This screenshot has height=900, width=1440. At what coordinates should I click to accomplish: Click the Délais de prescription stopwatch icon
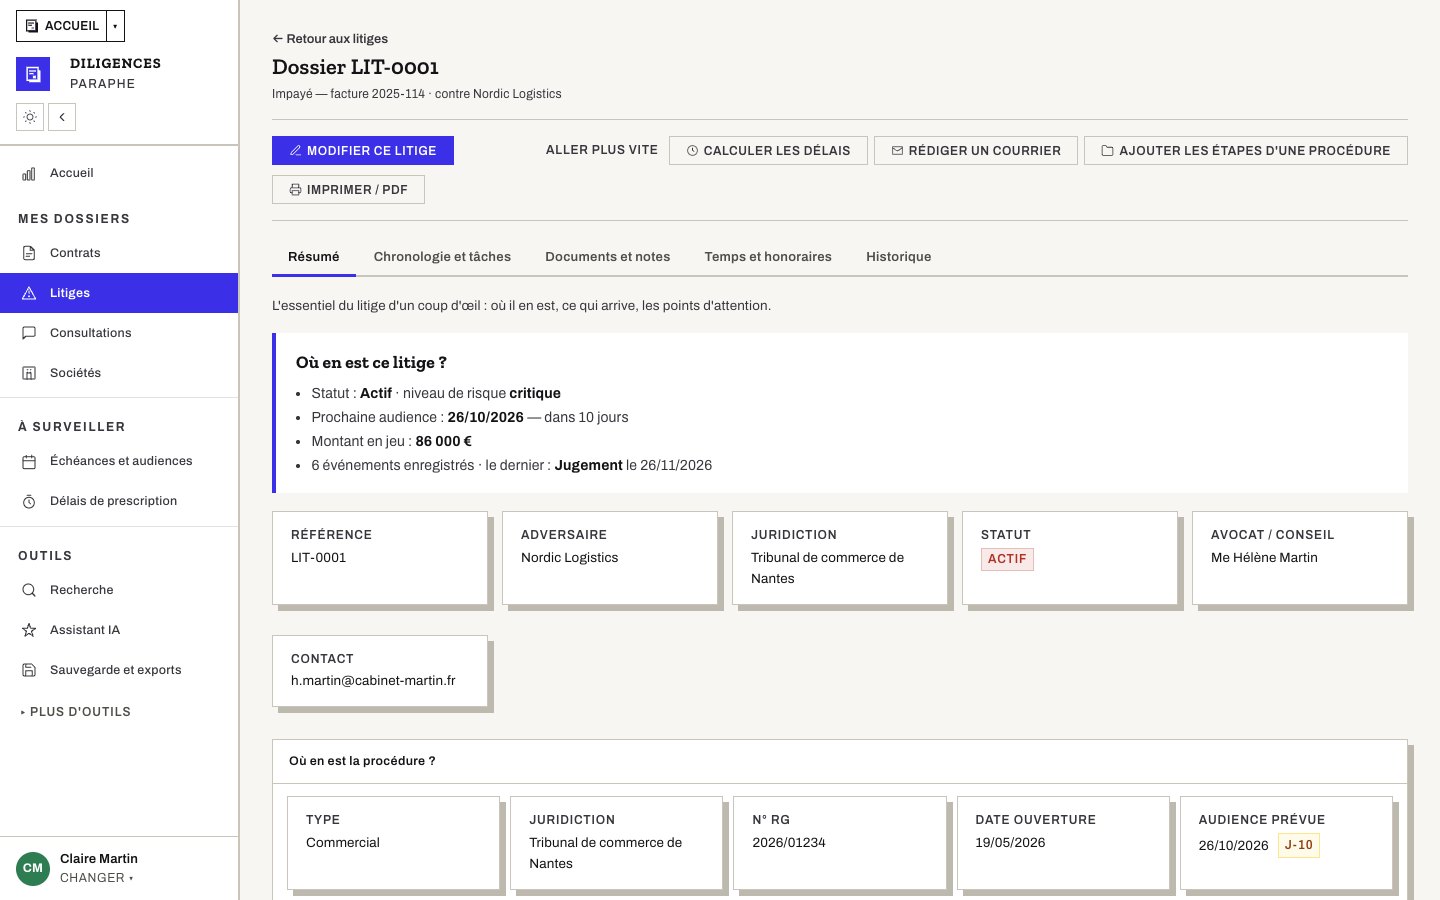click(x=29, y=501)
